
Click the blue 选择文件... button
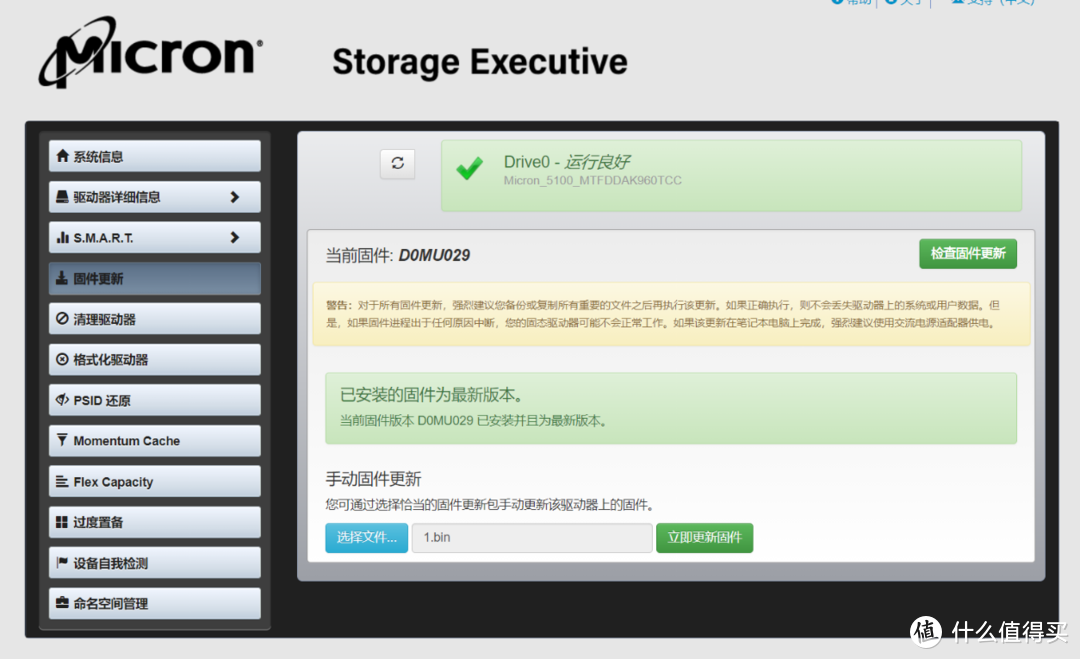pos(366,538)
